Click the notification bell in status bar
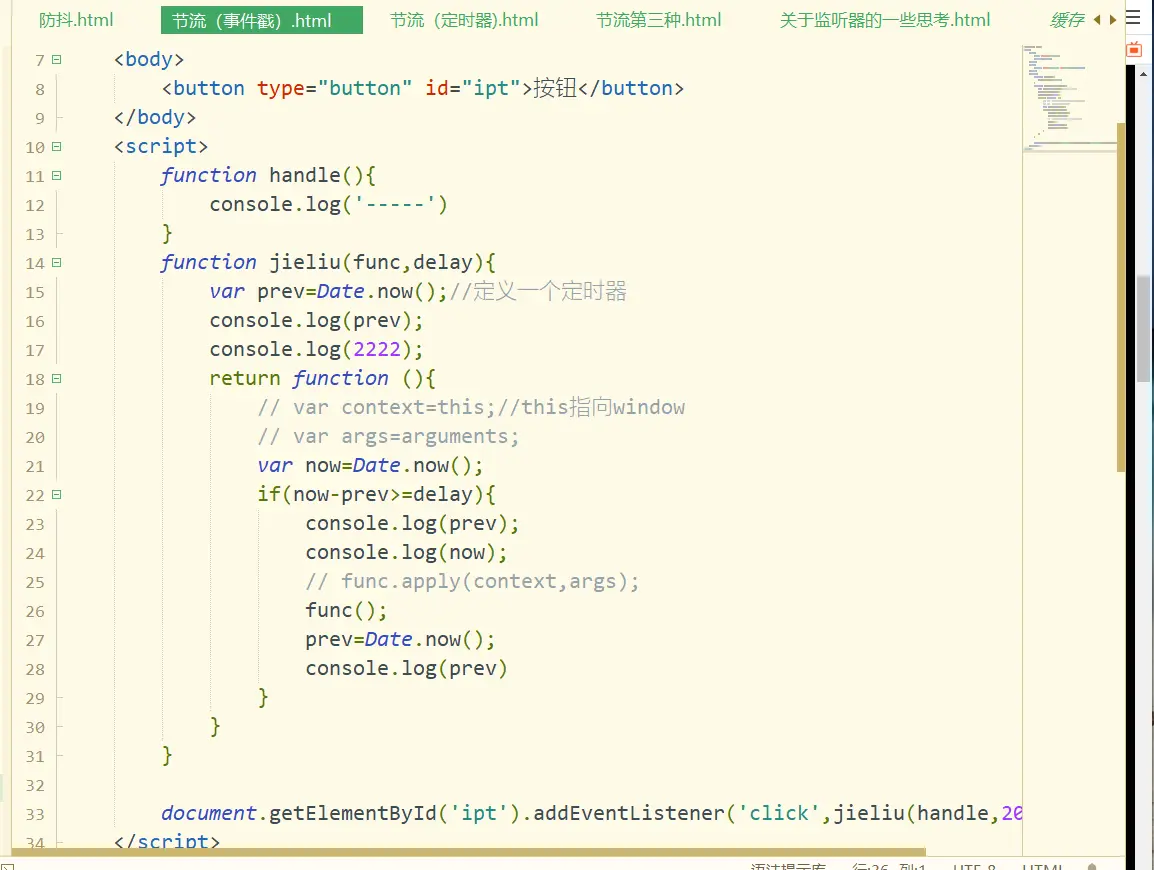The width and height of the screenshot is (1154, 870). [1092, 866]
